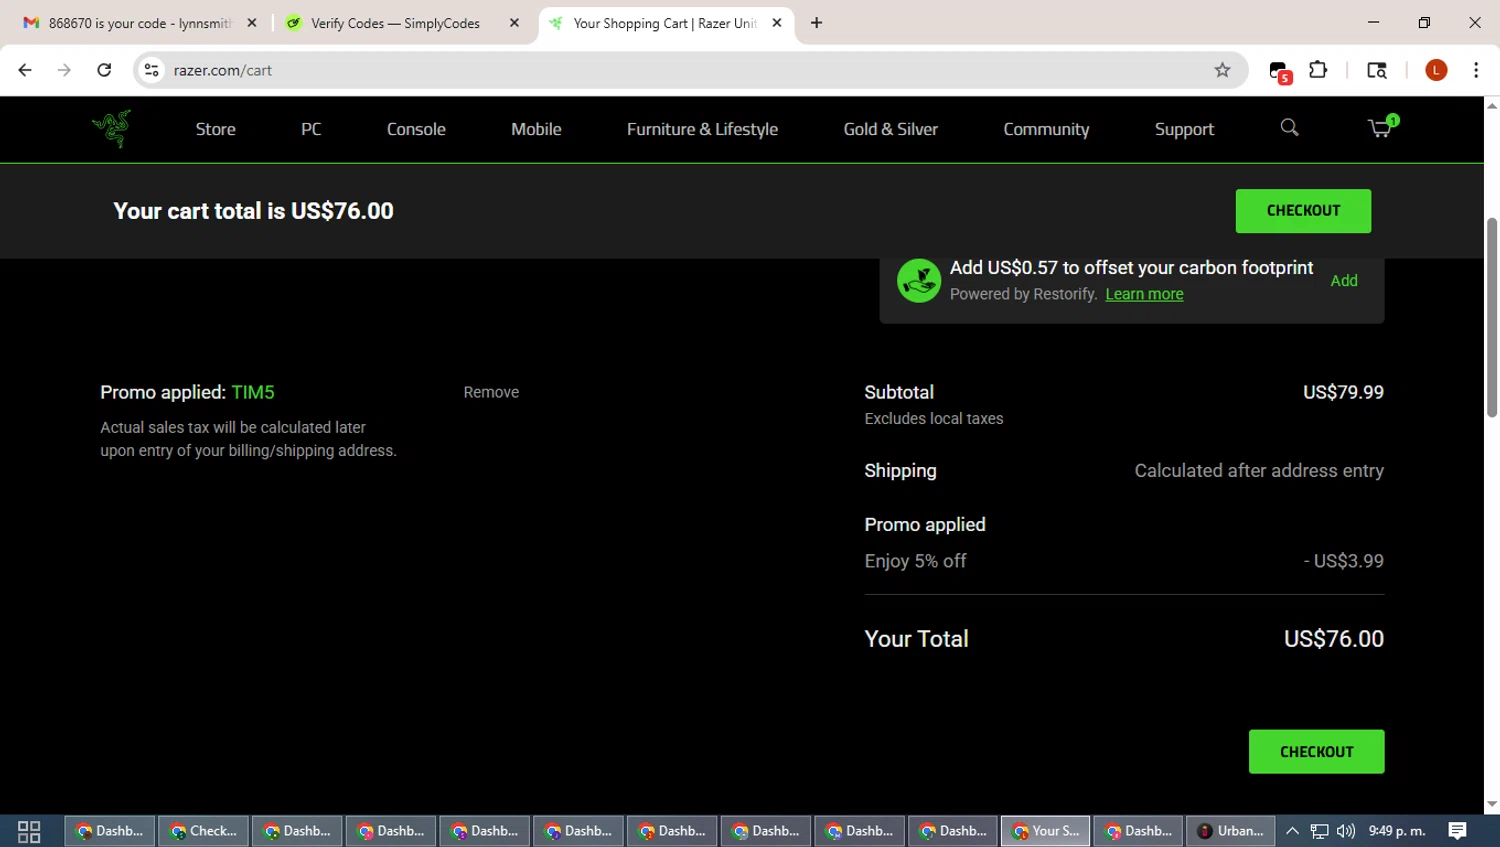Open the Furniture & Lifestyle menu

click(x=702, y=129)
